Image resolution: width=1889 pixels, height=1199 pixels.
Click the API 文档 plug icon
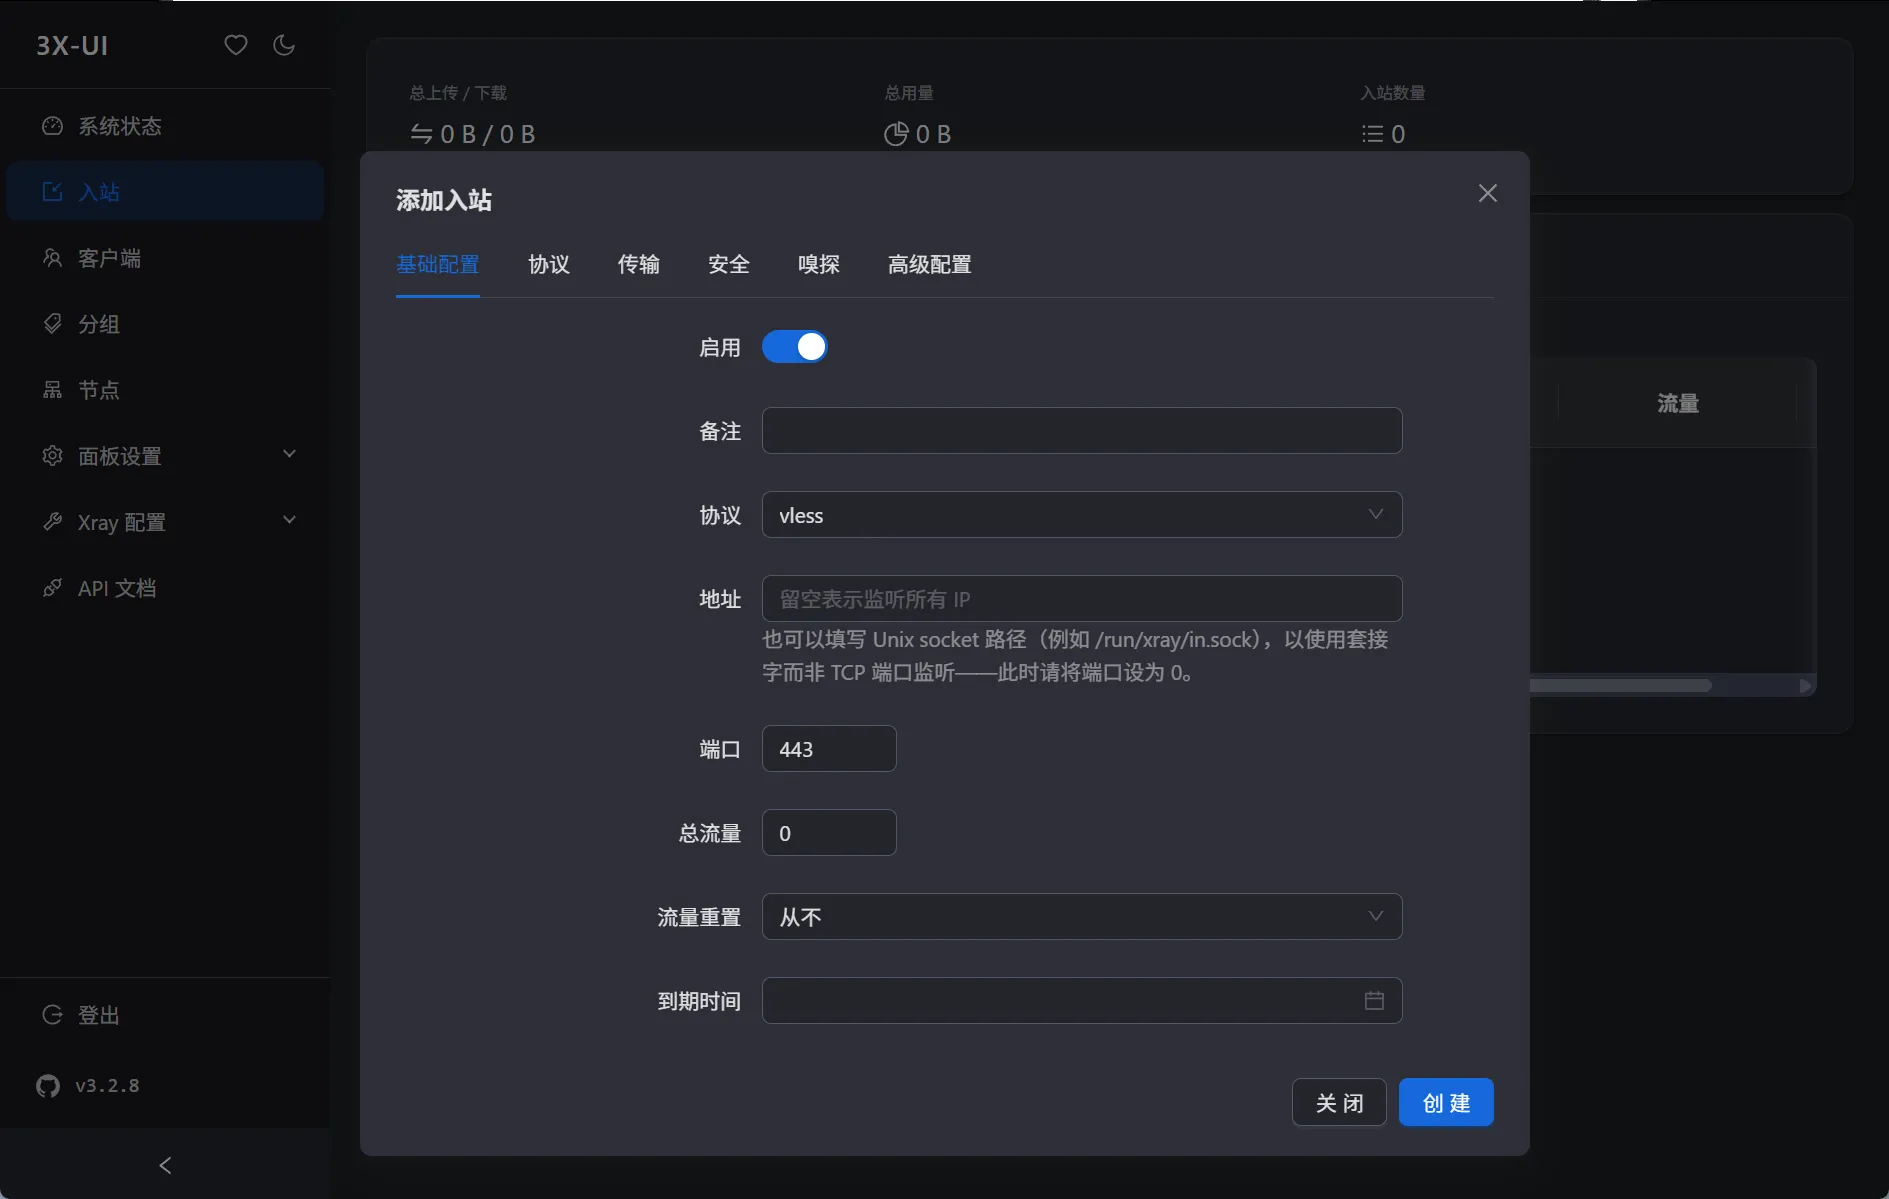click(x=52, y=588)
